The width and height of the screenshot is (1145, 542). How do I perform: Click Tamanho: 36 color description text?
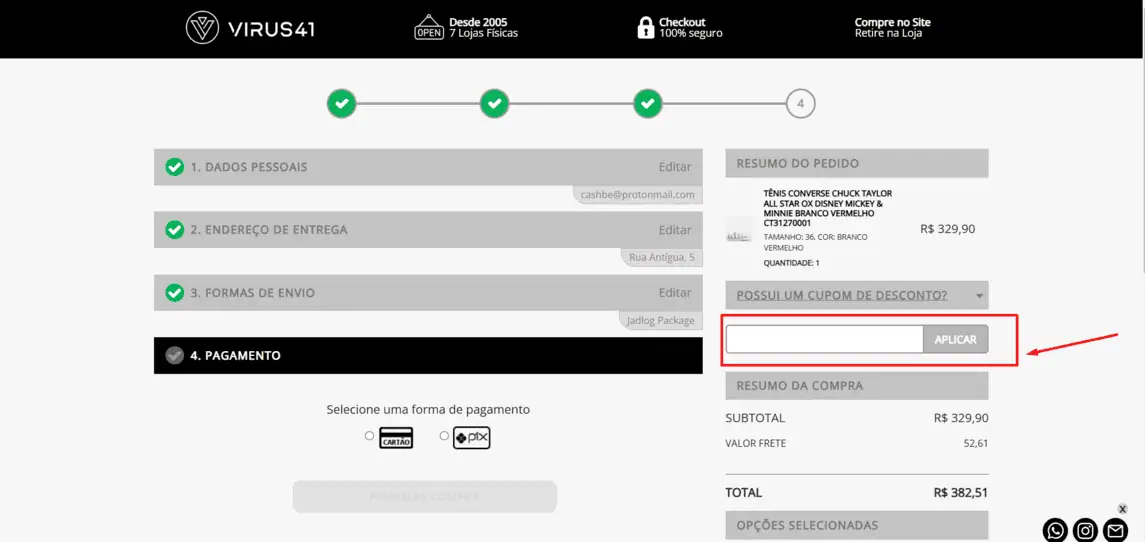[816, 243]
